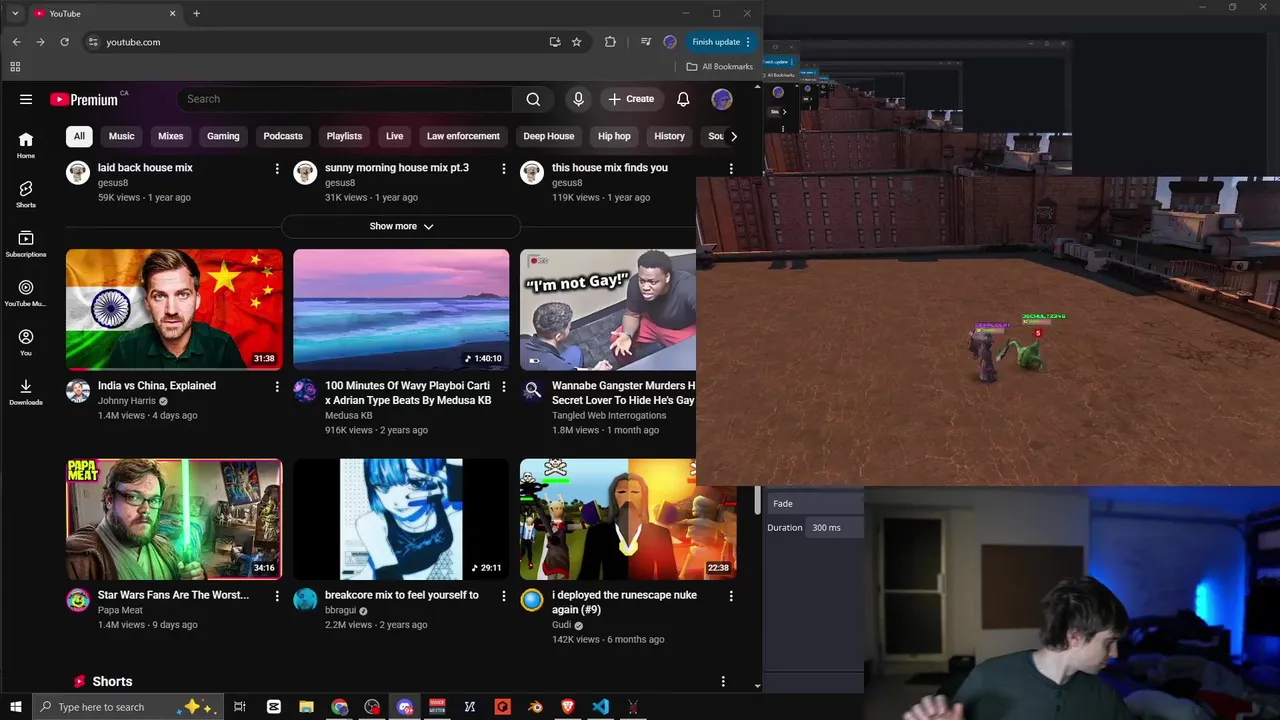Select the All category chip
Viewport: 1280px width, 720px height.
click(79, 136)
